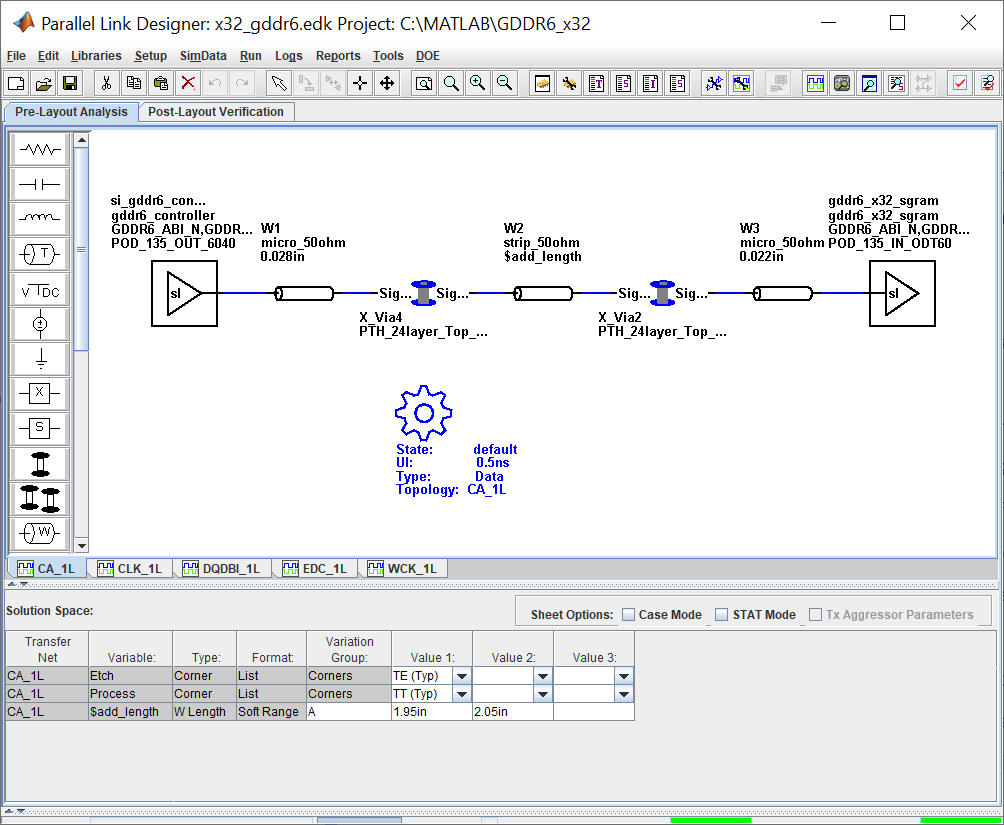
Task: Click the $add_length Value 1 field '1.95in'
Action: tap(432, 712)
